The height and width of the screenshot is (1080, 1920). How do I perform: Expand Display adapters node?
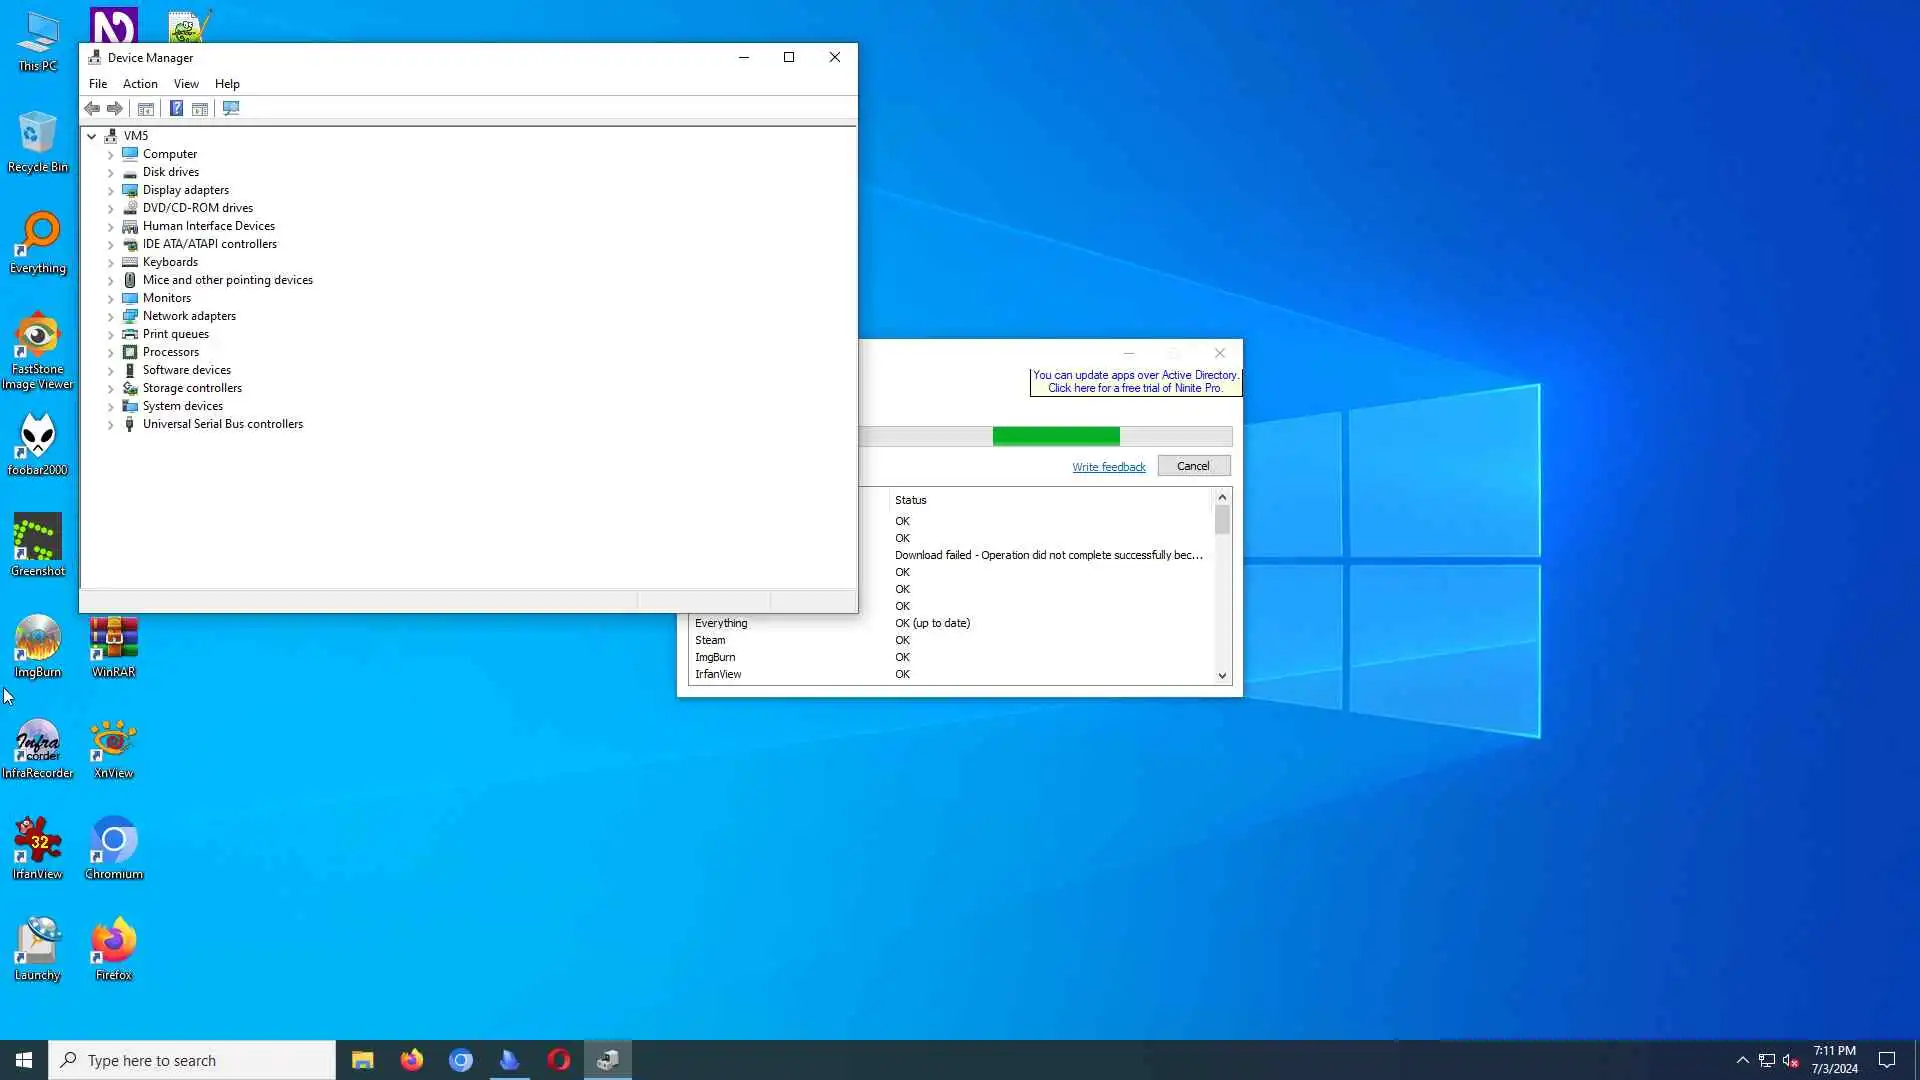[x=110, y=190]
